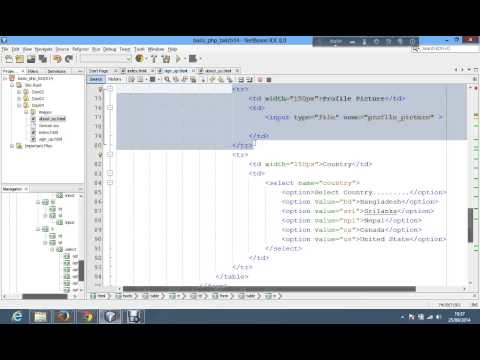Switch to the index.html editor tab
This screenshot has height=360, width=480.
137,71
